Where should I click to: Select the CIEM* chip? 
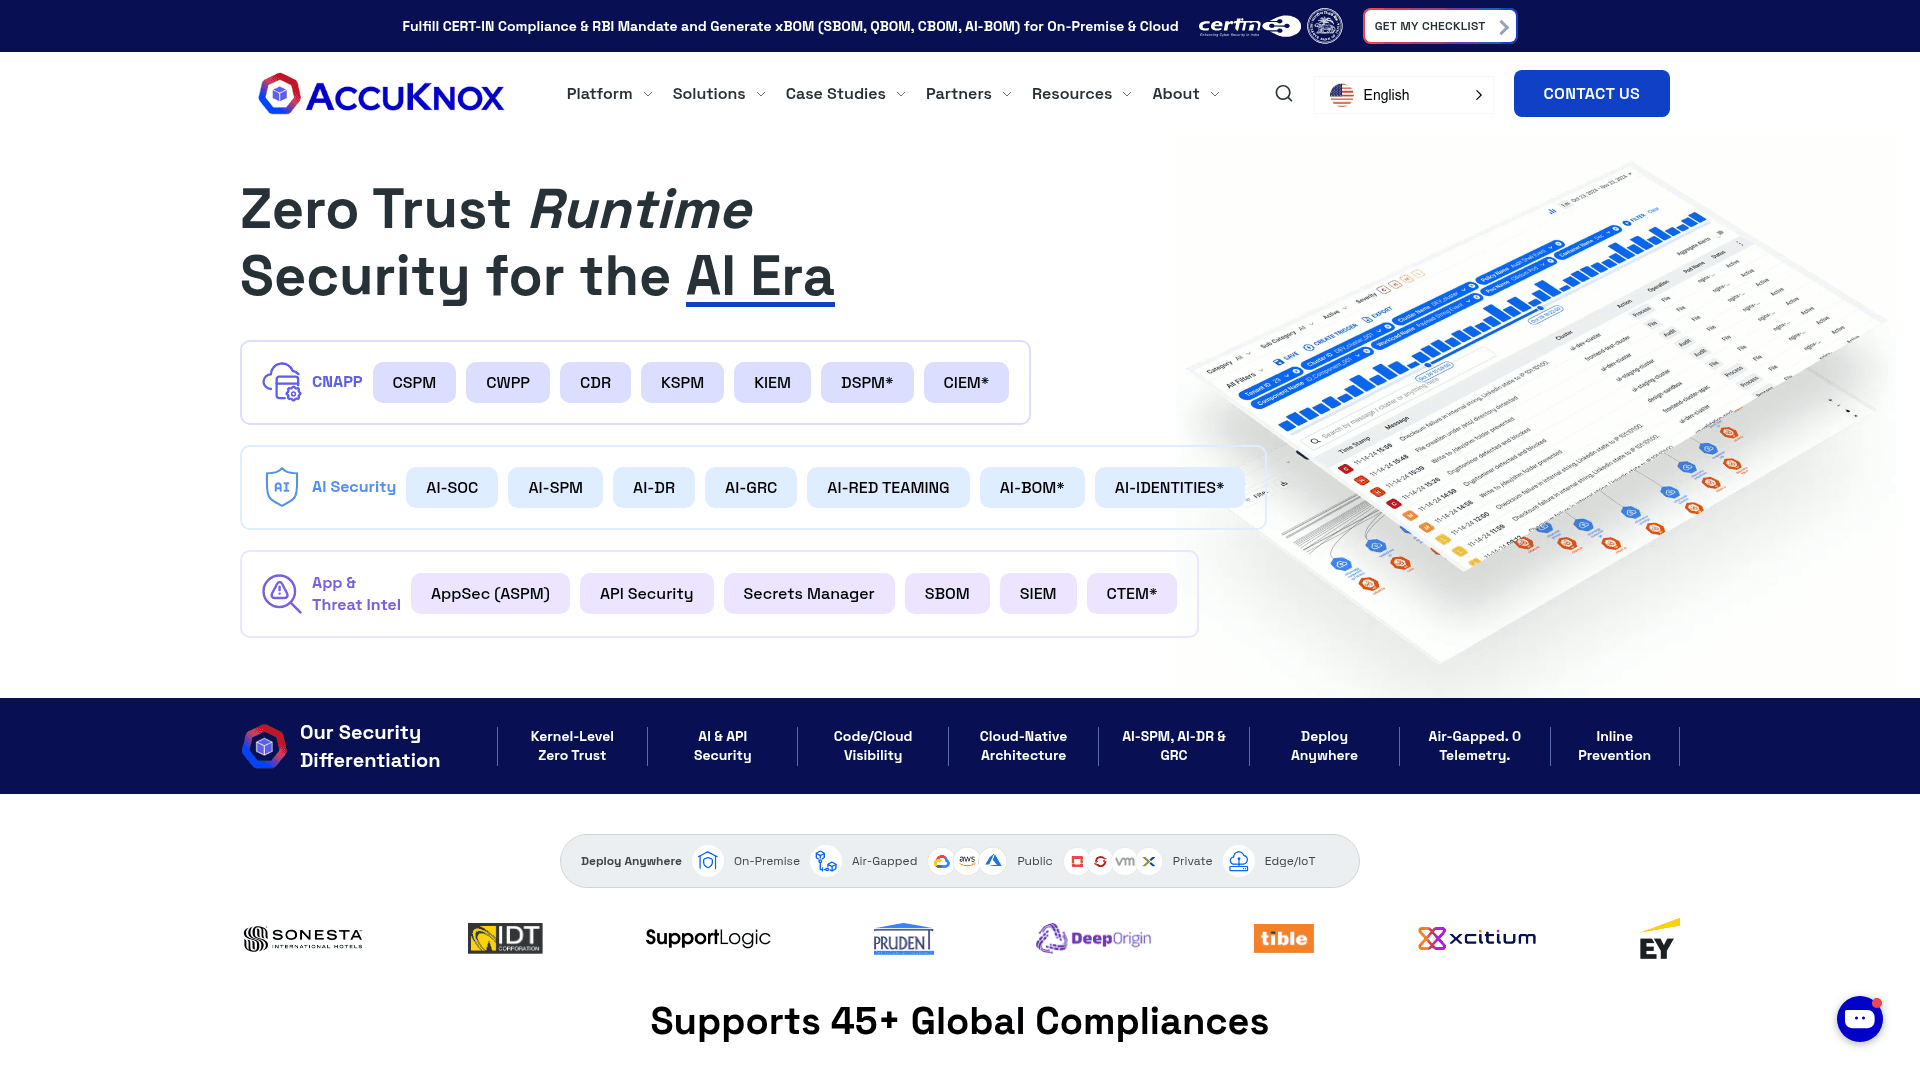pos(966,383)
